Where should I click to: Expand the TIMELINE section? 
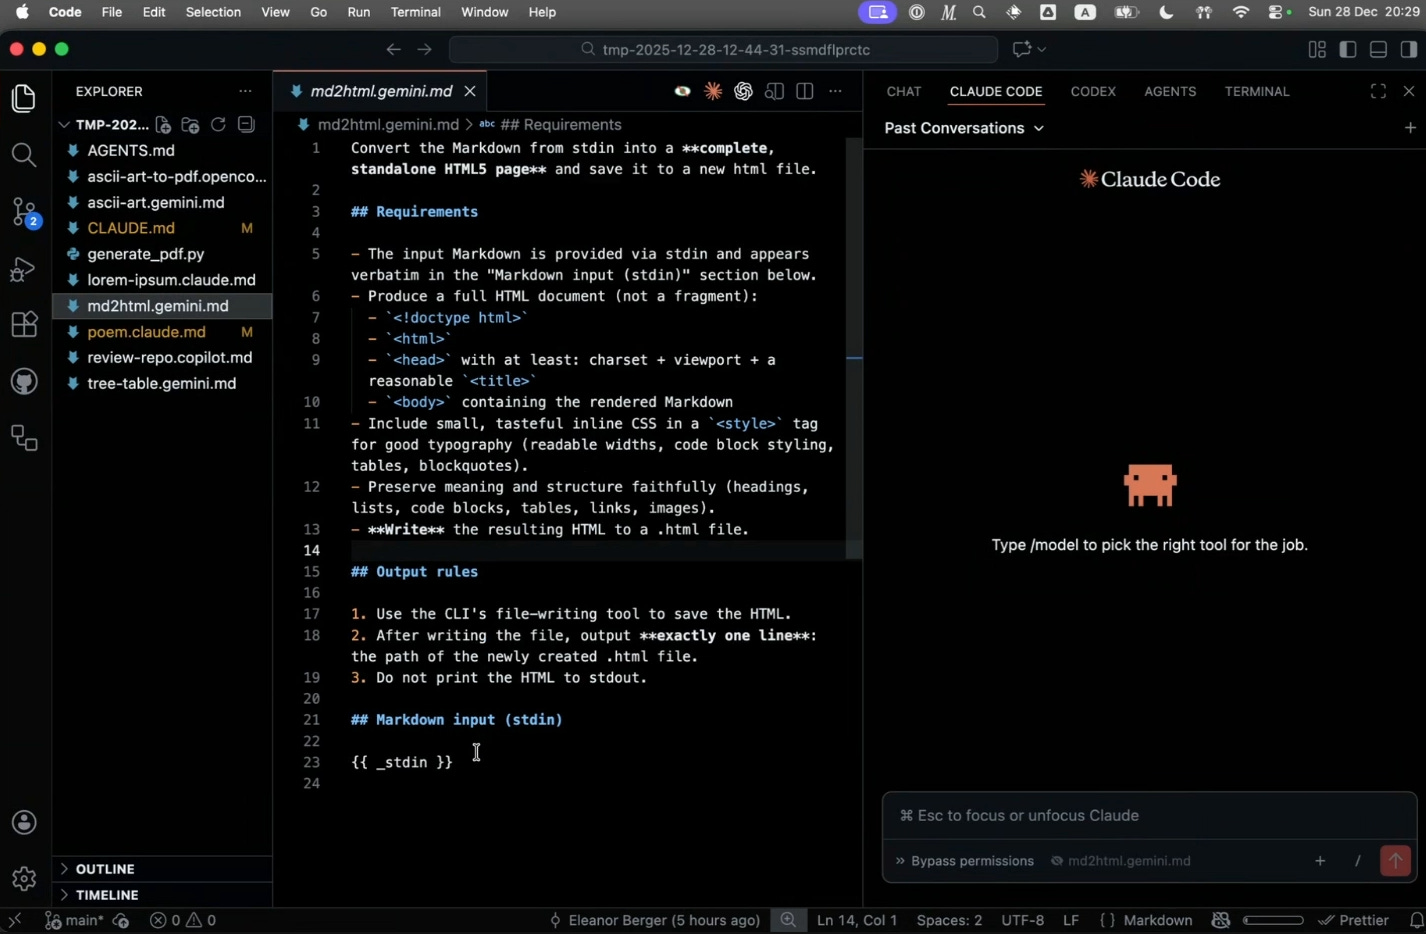[107, 895]
